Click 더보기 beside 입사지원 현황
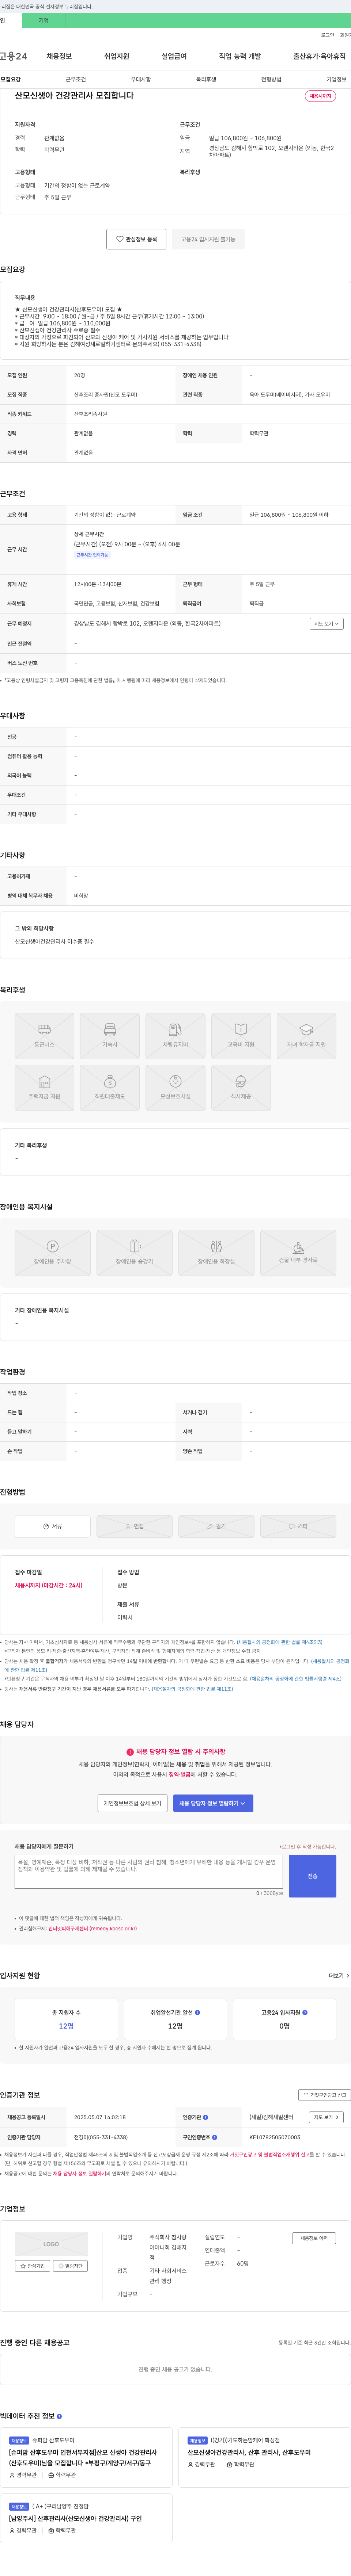The width and height of the screenshot is (351, 2576). tap(339, 1976)
